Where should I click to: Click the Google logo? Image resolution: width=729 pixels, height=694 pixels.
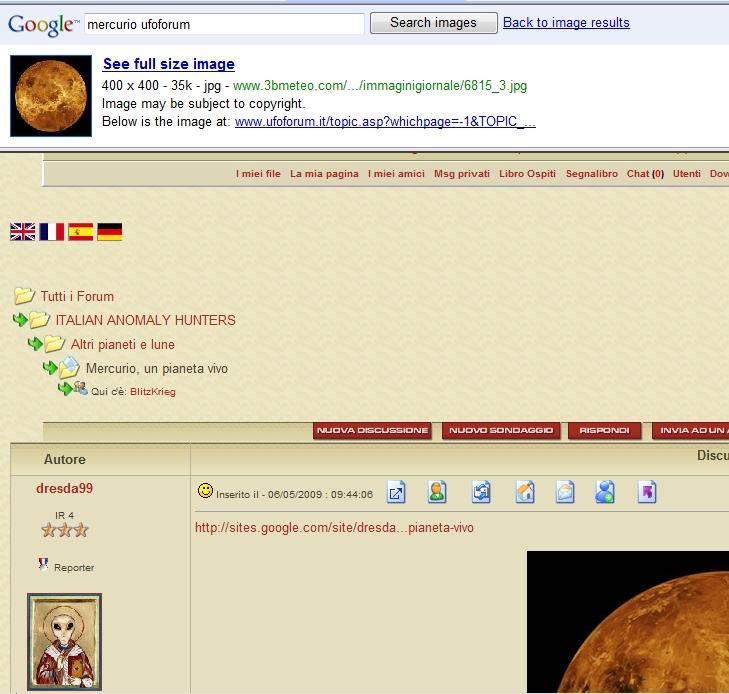(x=43, y=25)
